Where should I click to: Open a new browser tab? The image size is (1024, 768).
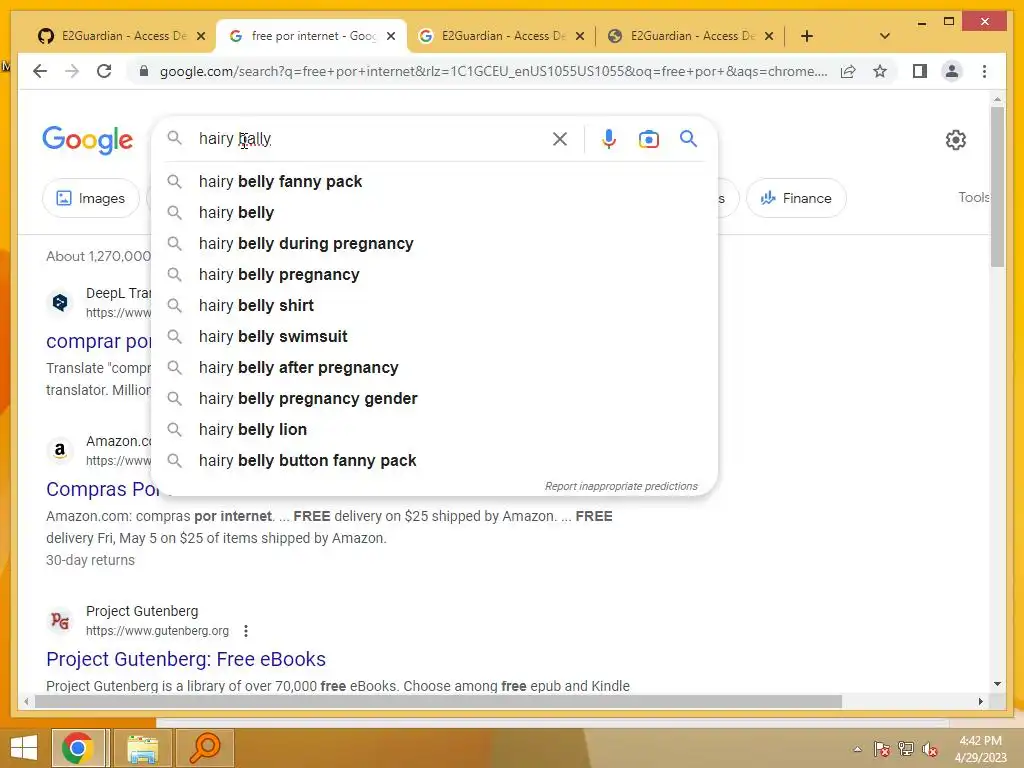[807, 36]
